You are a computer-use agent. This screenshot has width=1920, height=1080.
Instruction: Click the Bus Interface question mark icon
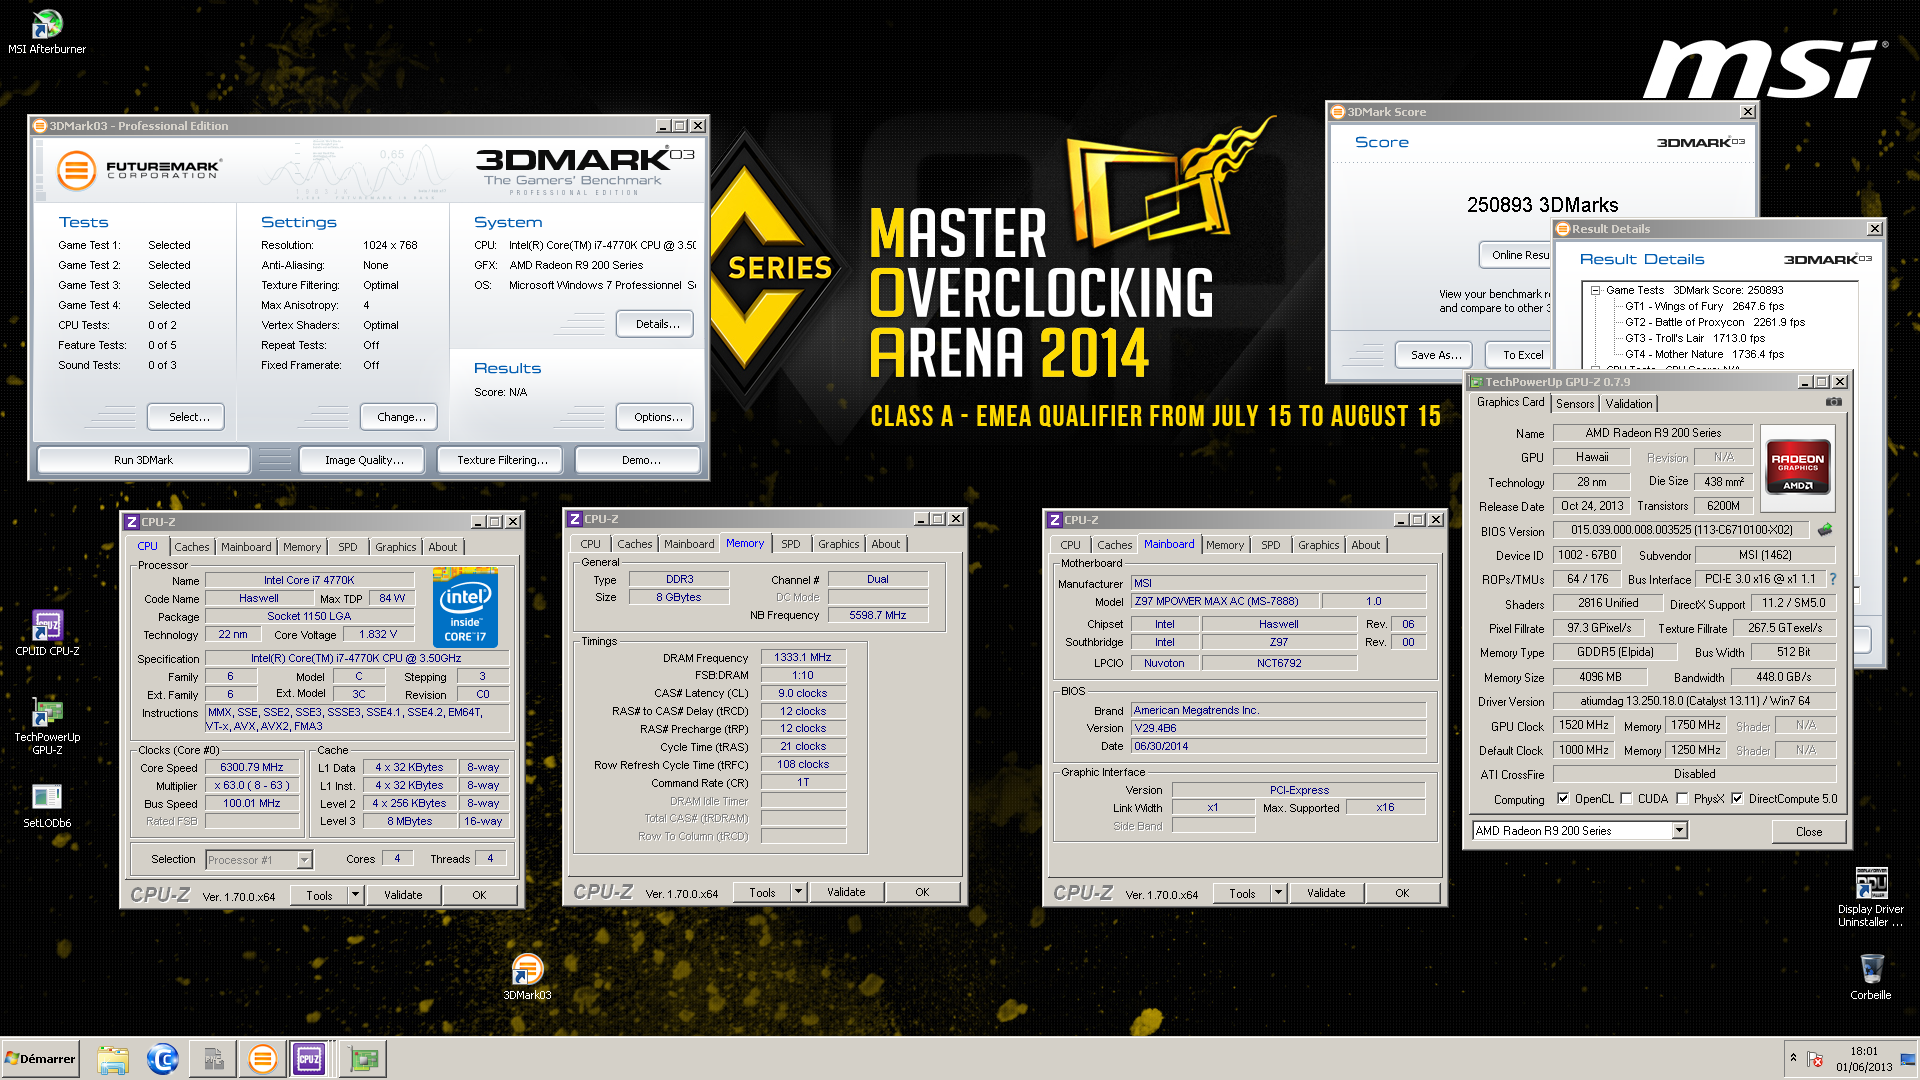1832,579
